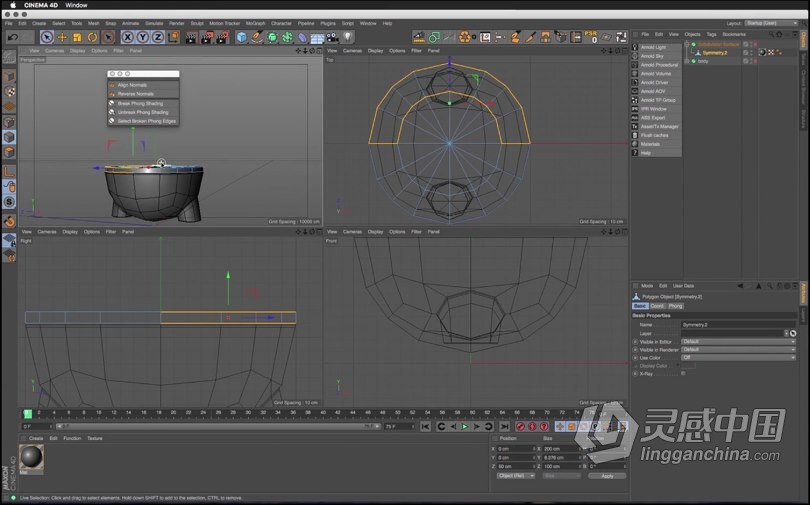
Task: Click the recycle-style orange toolbar icon
Action: 465,37
